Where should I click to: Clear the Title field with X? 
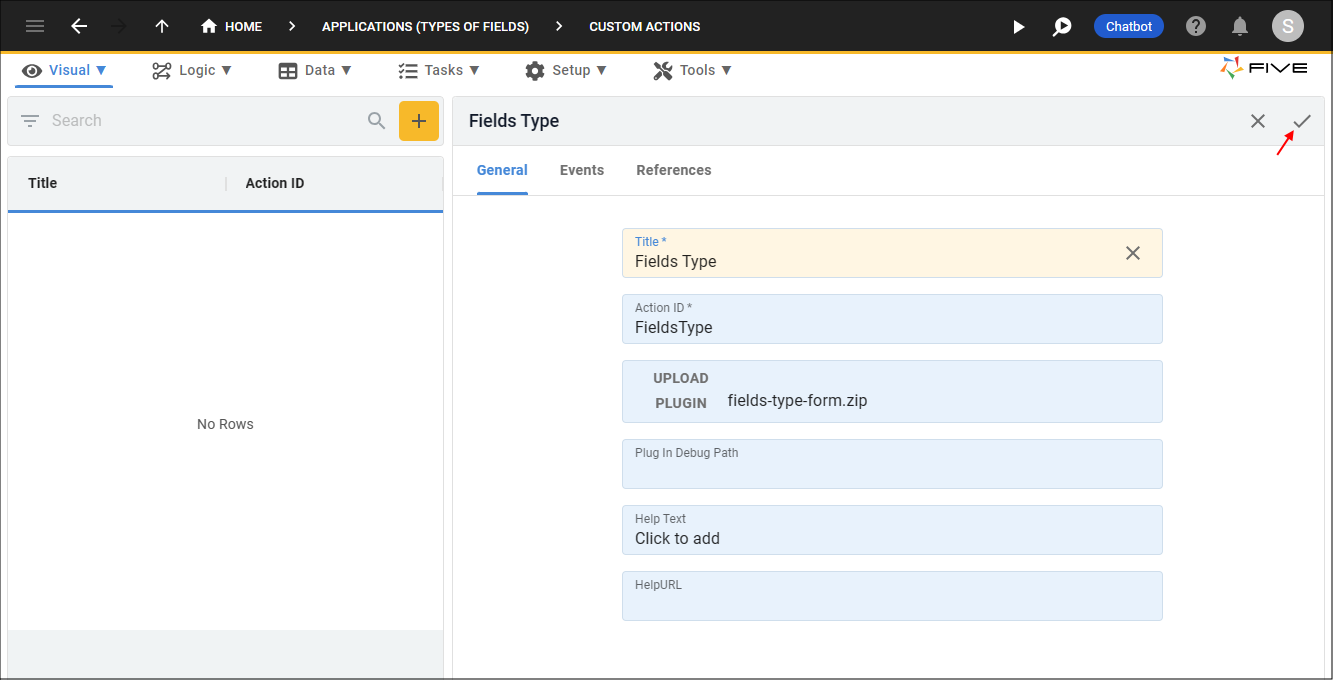(1133, 253)
